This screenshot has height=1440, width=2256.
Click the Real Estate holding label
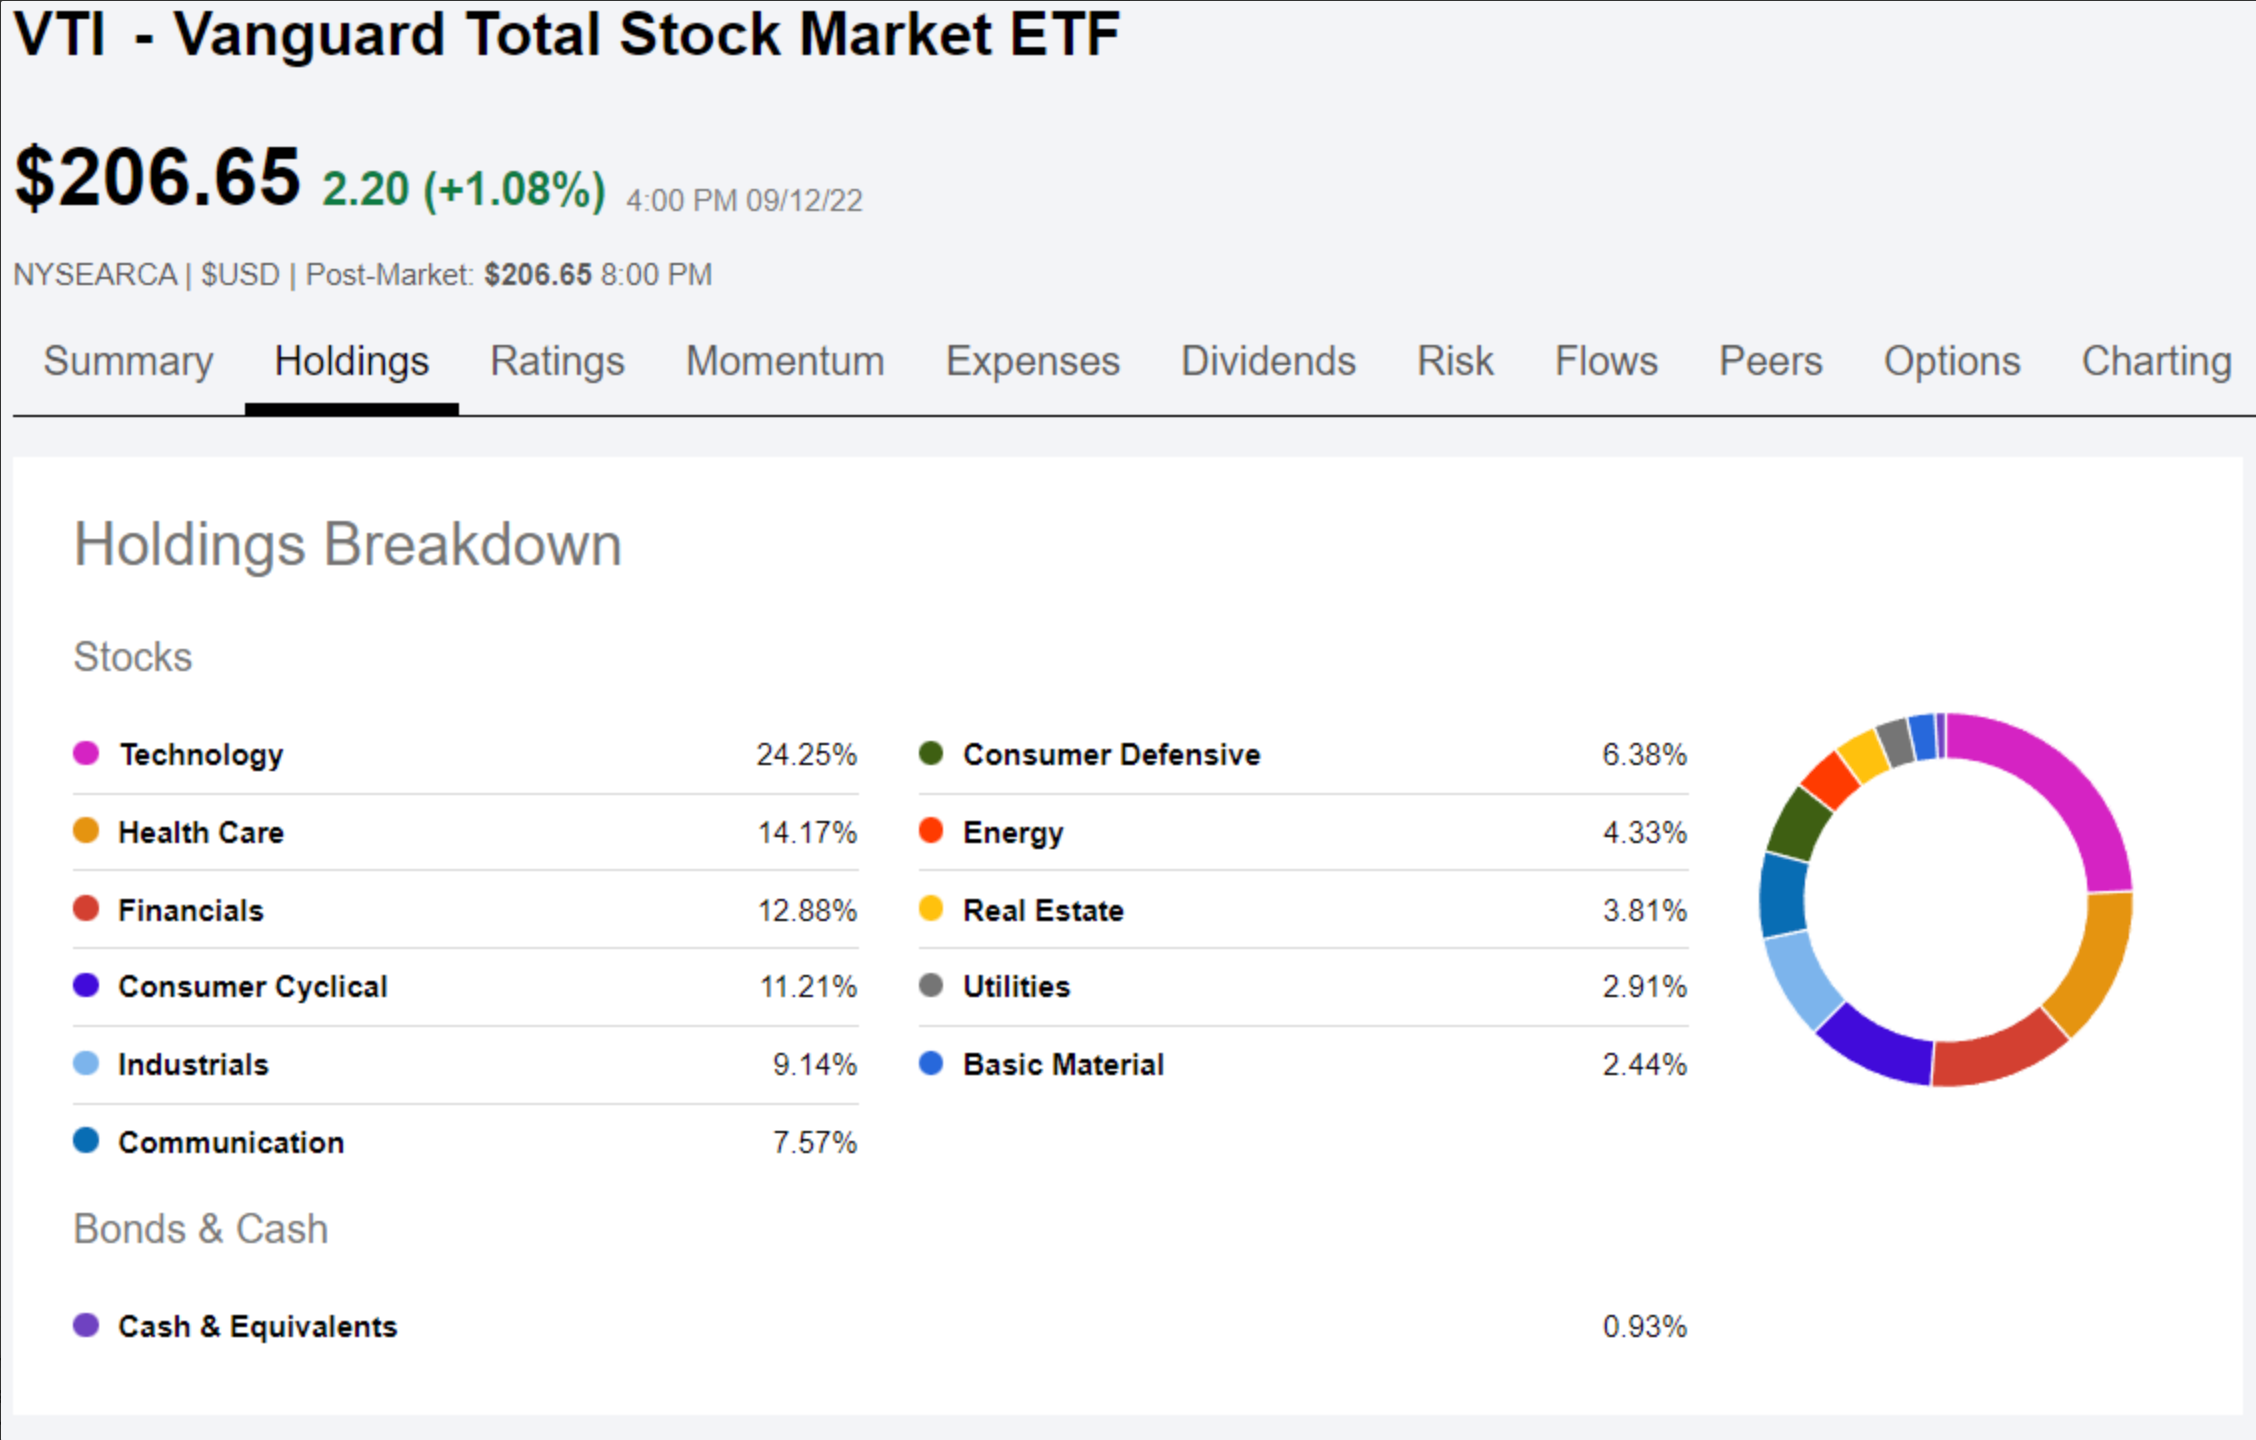1041,909
